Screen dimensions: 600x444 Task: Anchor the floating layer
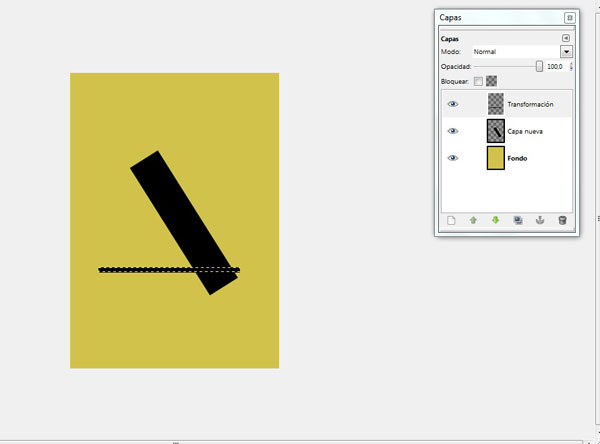point(540,220)
